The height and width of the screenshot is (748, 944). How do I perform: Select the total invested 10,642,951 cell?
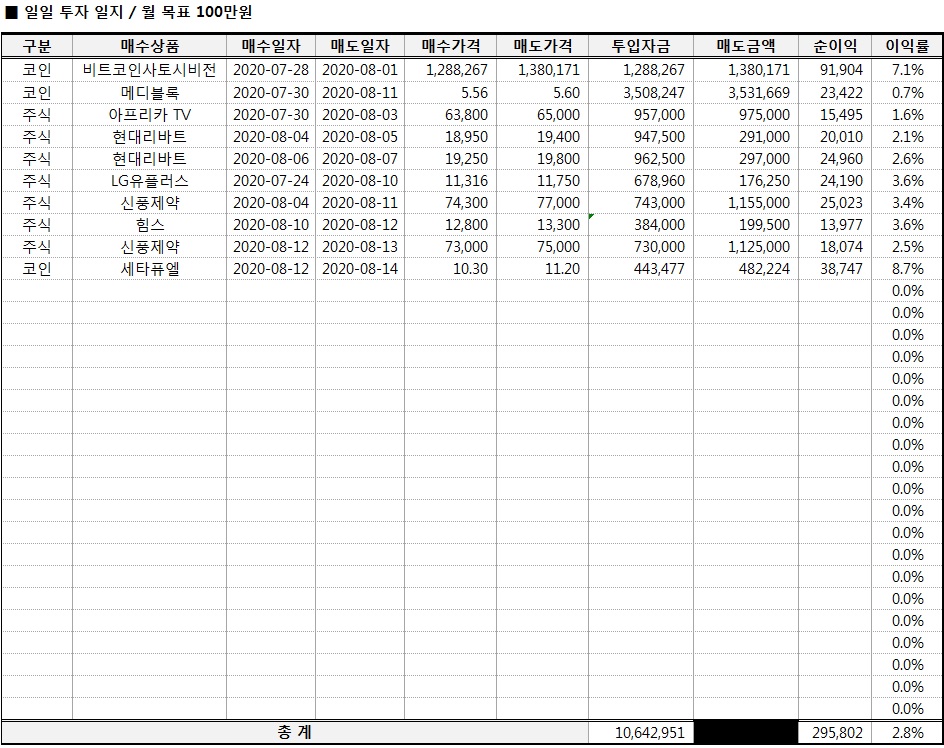641,732
